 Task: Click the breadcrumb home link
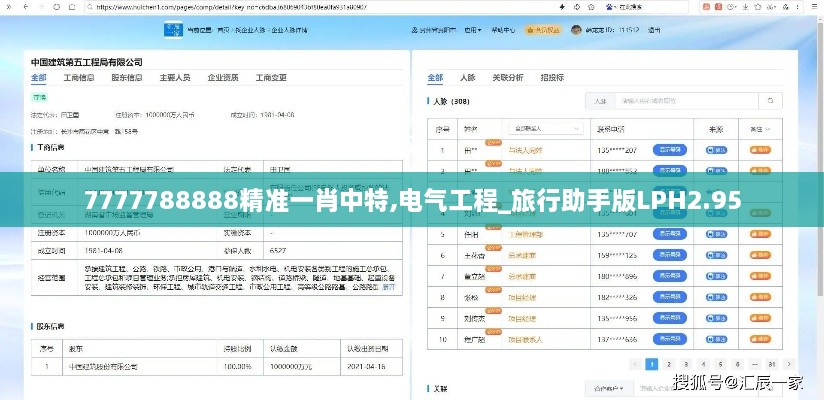pos(223,30)
